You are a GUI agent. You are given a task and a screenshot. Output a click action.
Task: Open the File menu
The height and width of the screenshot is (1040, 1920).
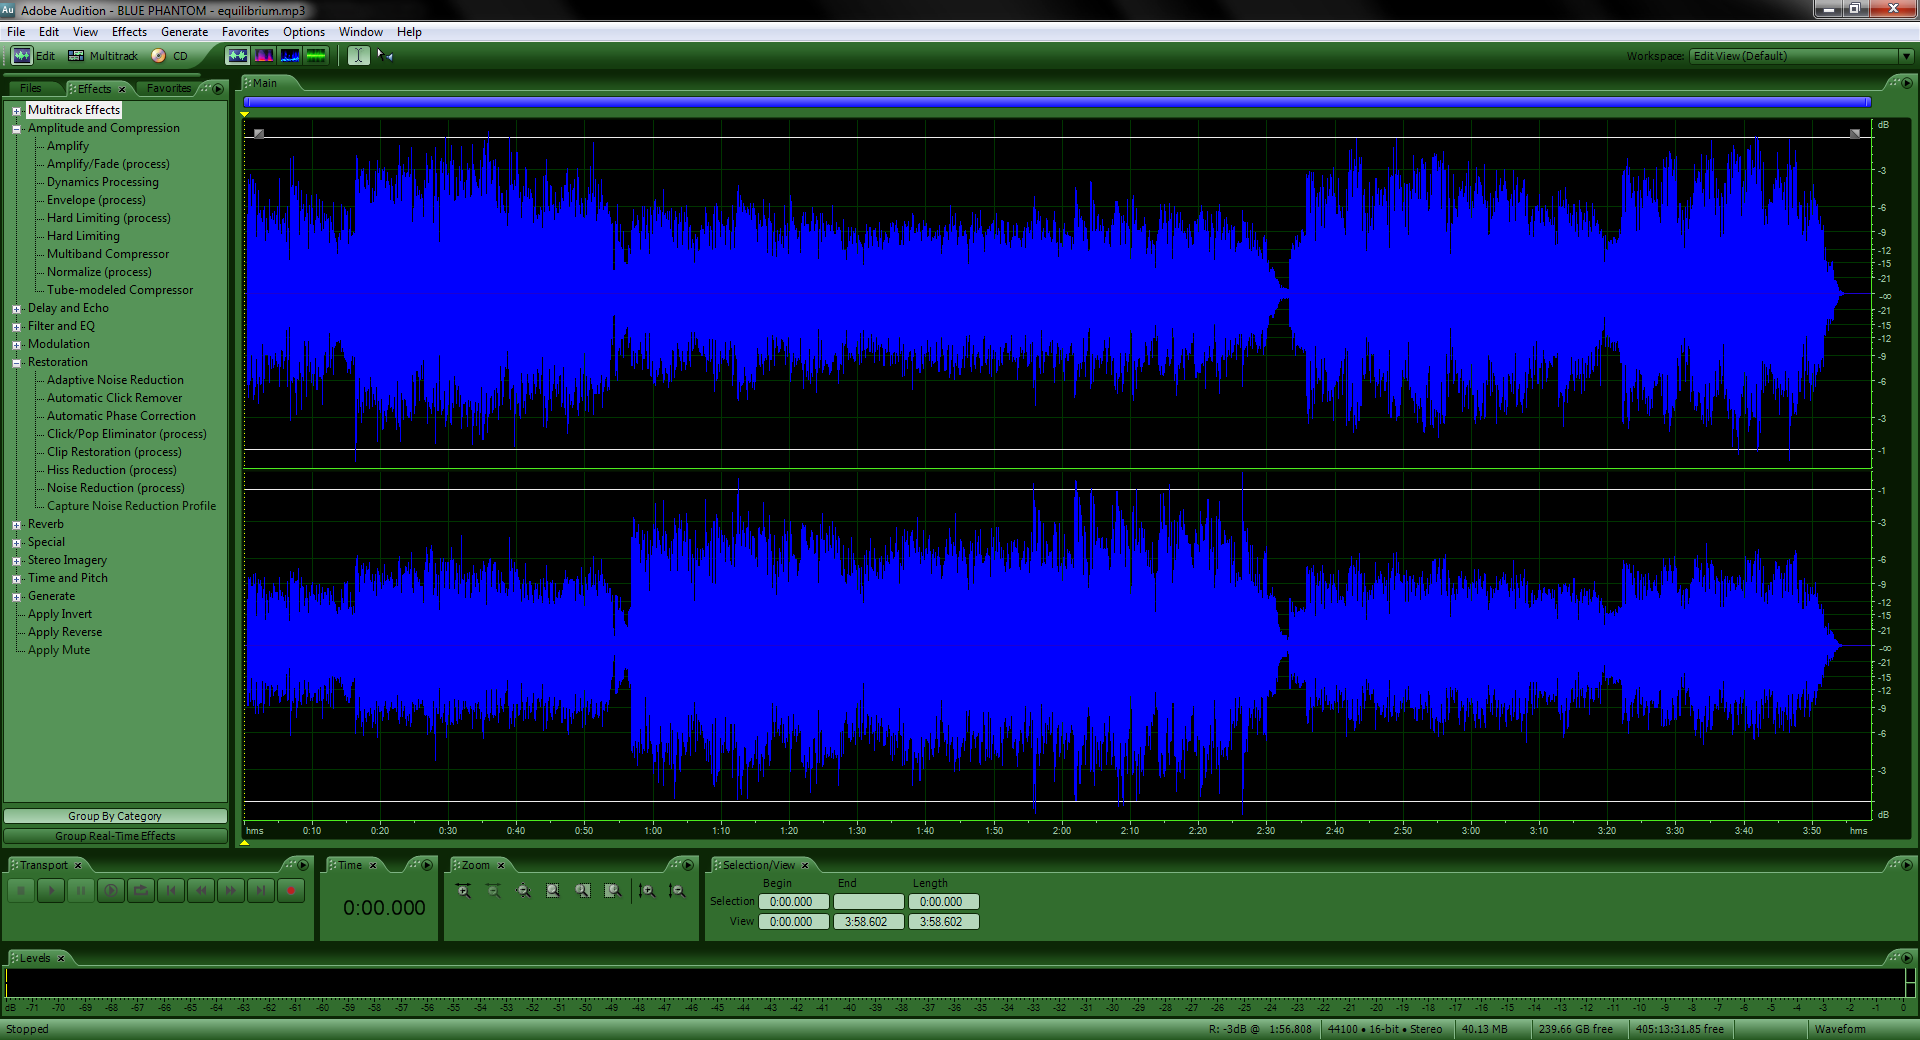[x=16, y=32]
